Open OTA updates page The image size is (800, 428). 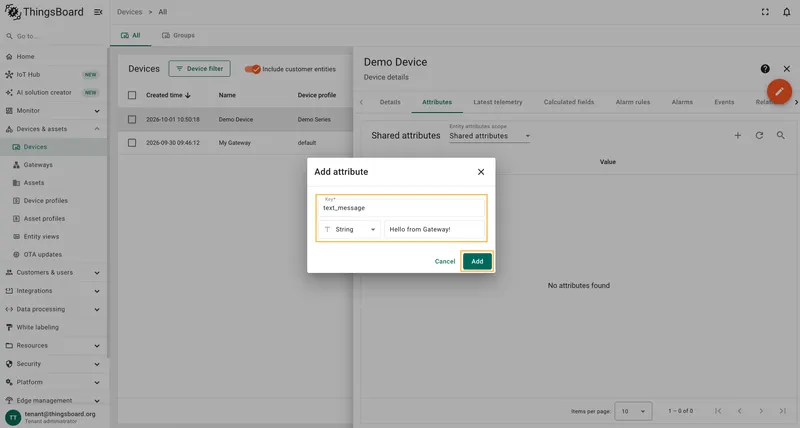(54, 255)
